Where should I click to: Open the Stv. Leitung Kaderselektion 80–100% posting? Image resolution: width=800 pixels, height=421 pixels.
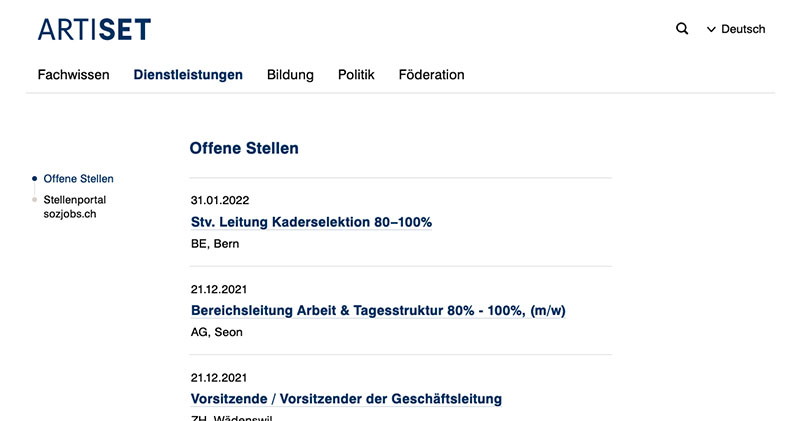311,222
